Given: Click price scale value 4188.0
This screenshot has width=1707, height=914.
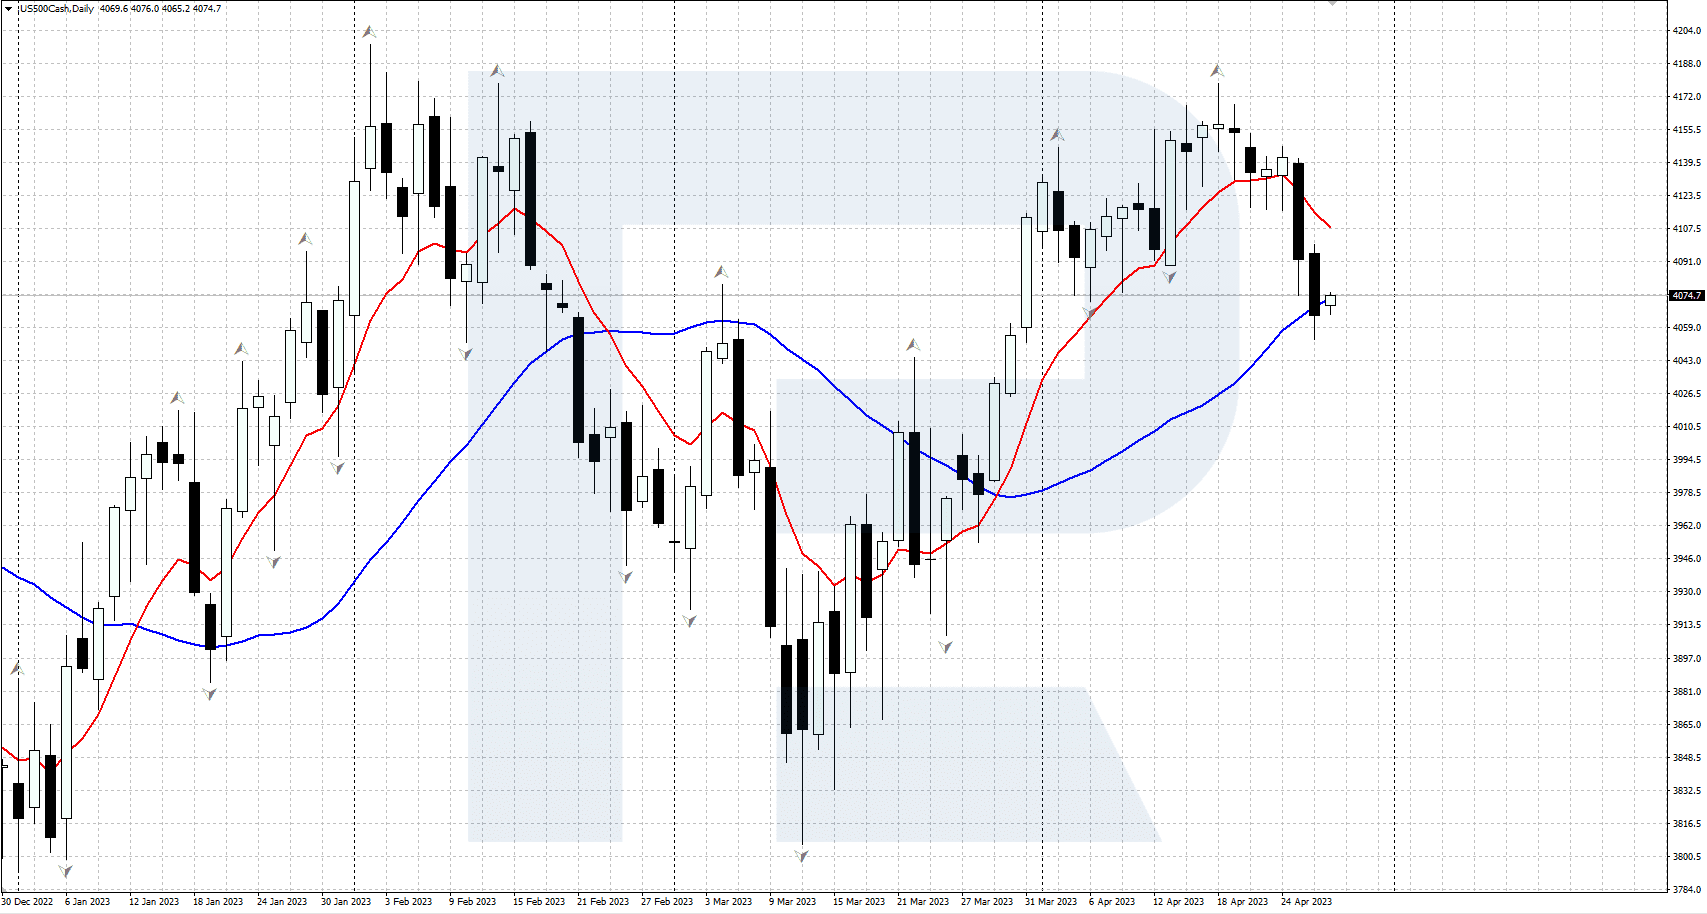Looking at the screenshot, I should (x=1687, y=64).
